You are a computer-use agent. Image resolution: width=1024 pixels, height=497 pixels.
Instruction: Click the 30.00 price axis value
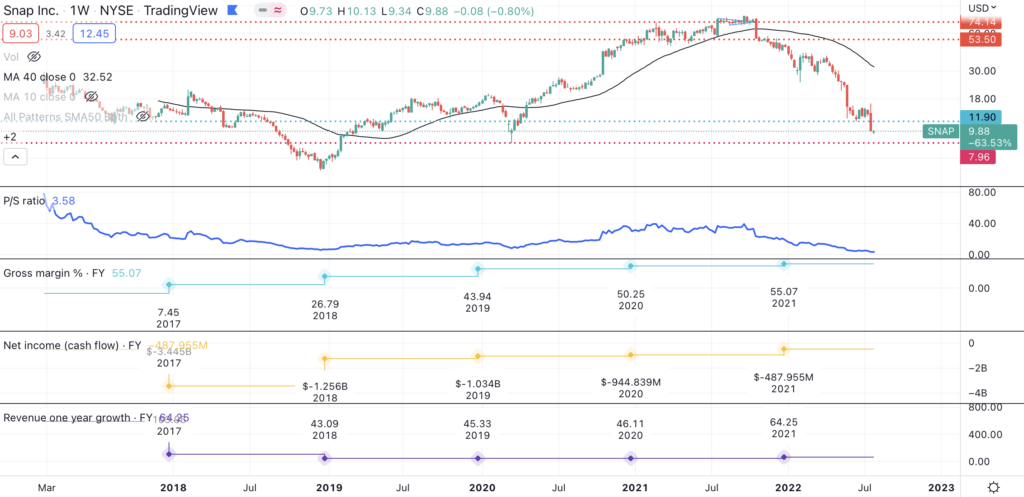click(982, 71)
